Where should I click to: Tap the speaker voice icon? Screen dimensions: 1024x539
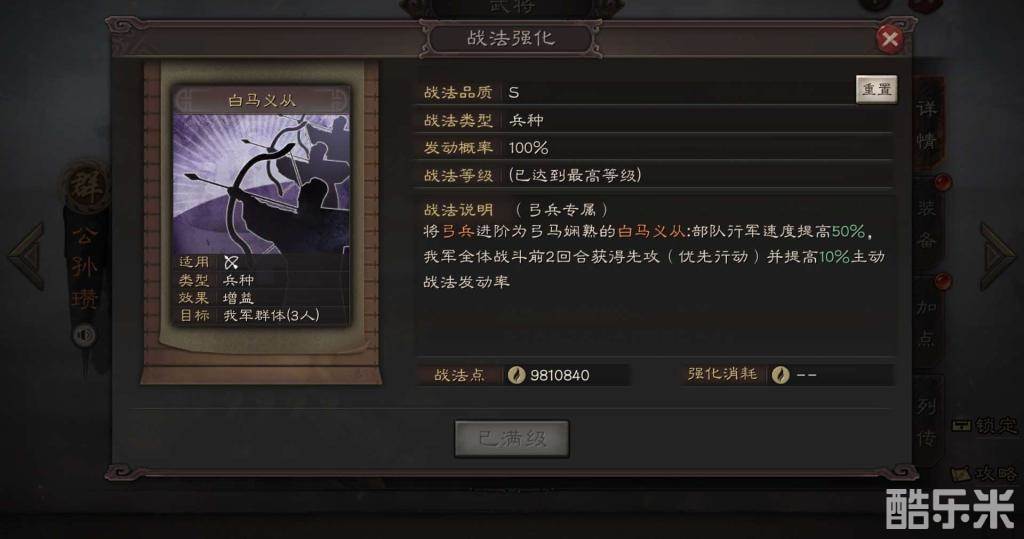pyautogui.click(x=84, y=336)
